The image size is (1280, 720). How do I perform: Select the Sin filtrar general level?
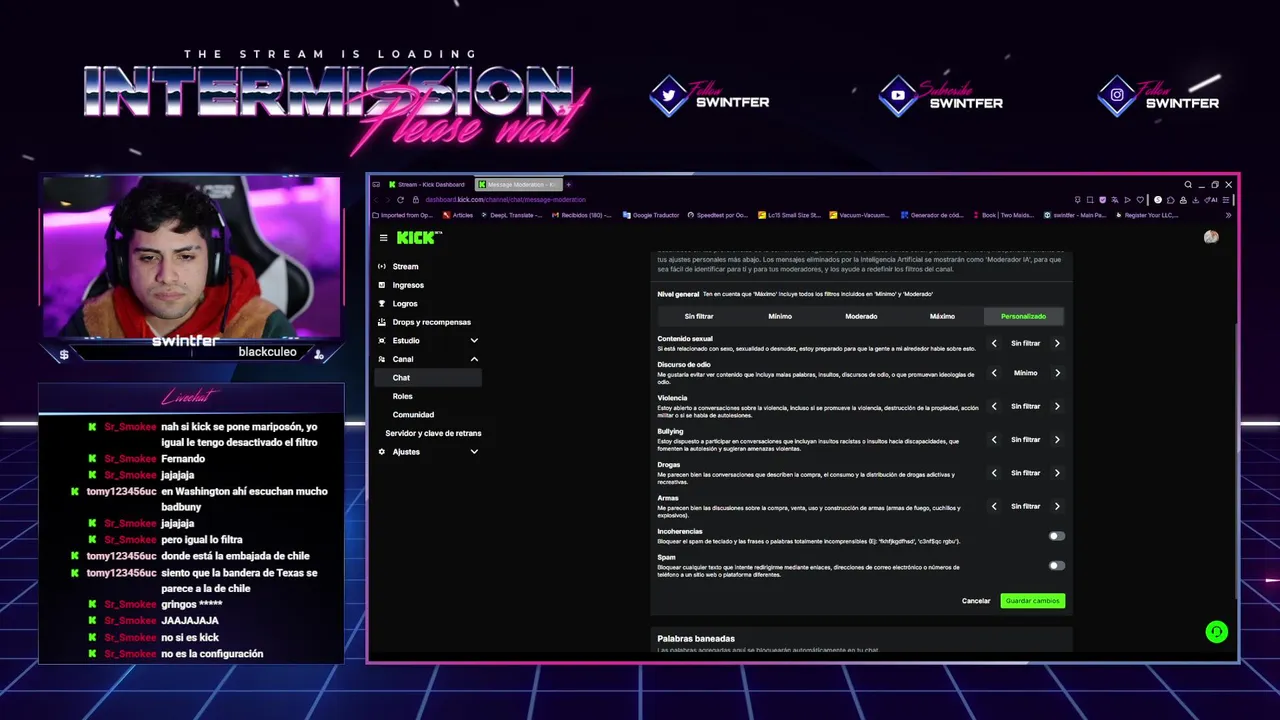coord(699,316)
